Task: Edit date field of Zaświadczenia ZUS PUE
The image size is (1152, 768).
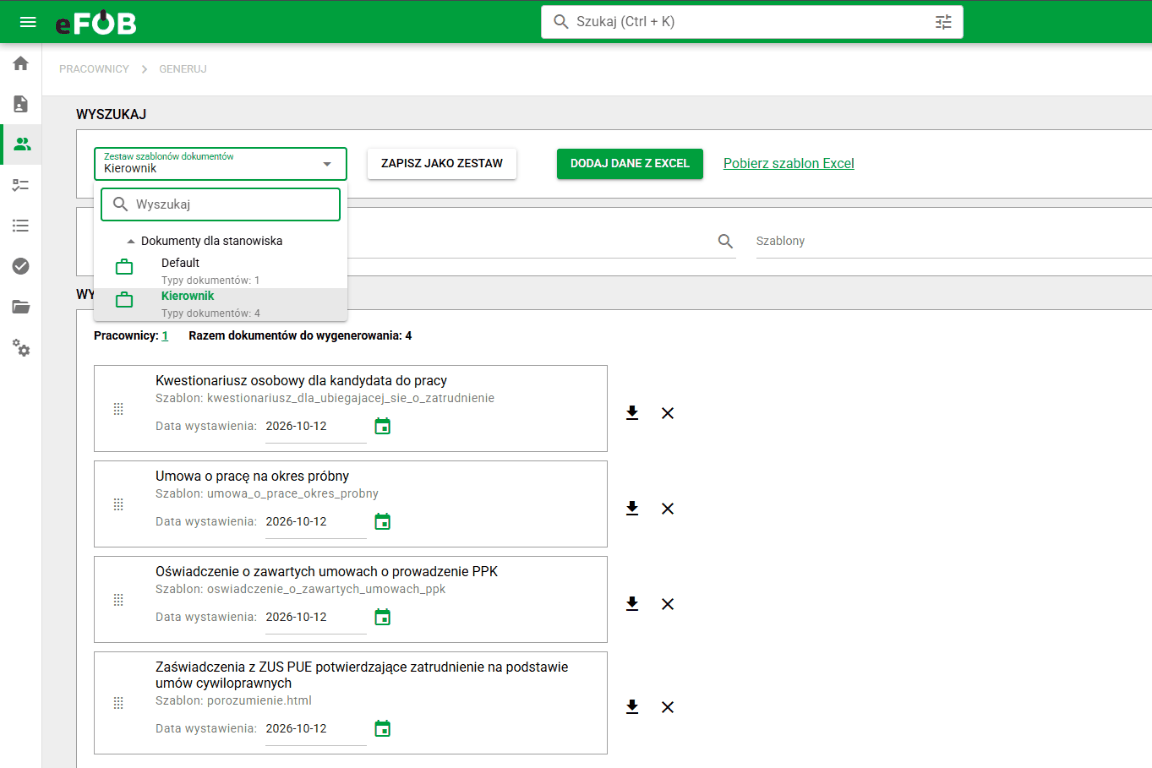Action: coord(315,729)
